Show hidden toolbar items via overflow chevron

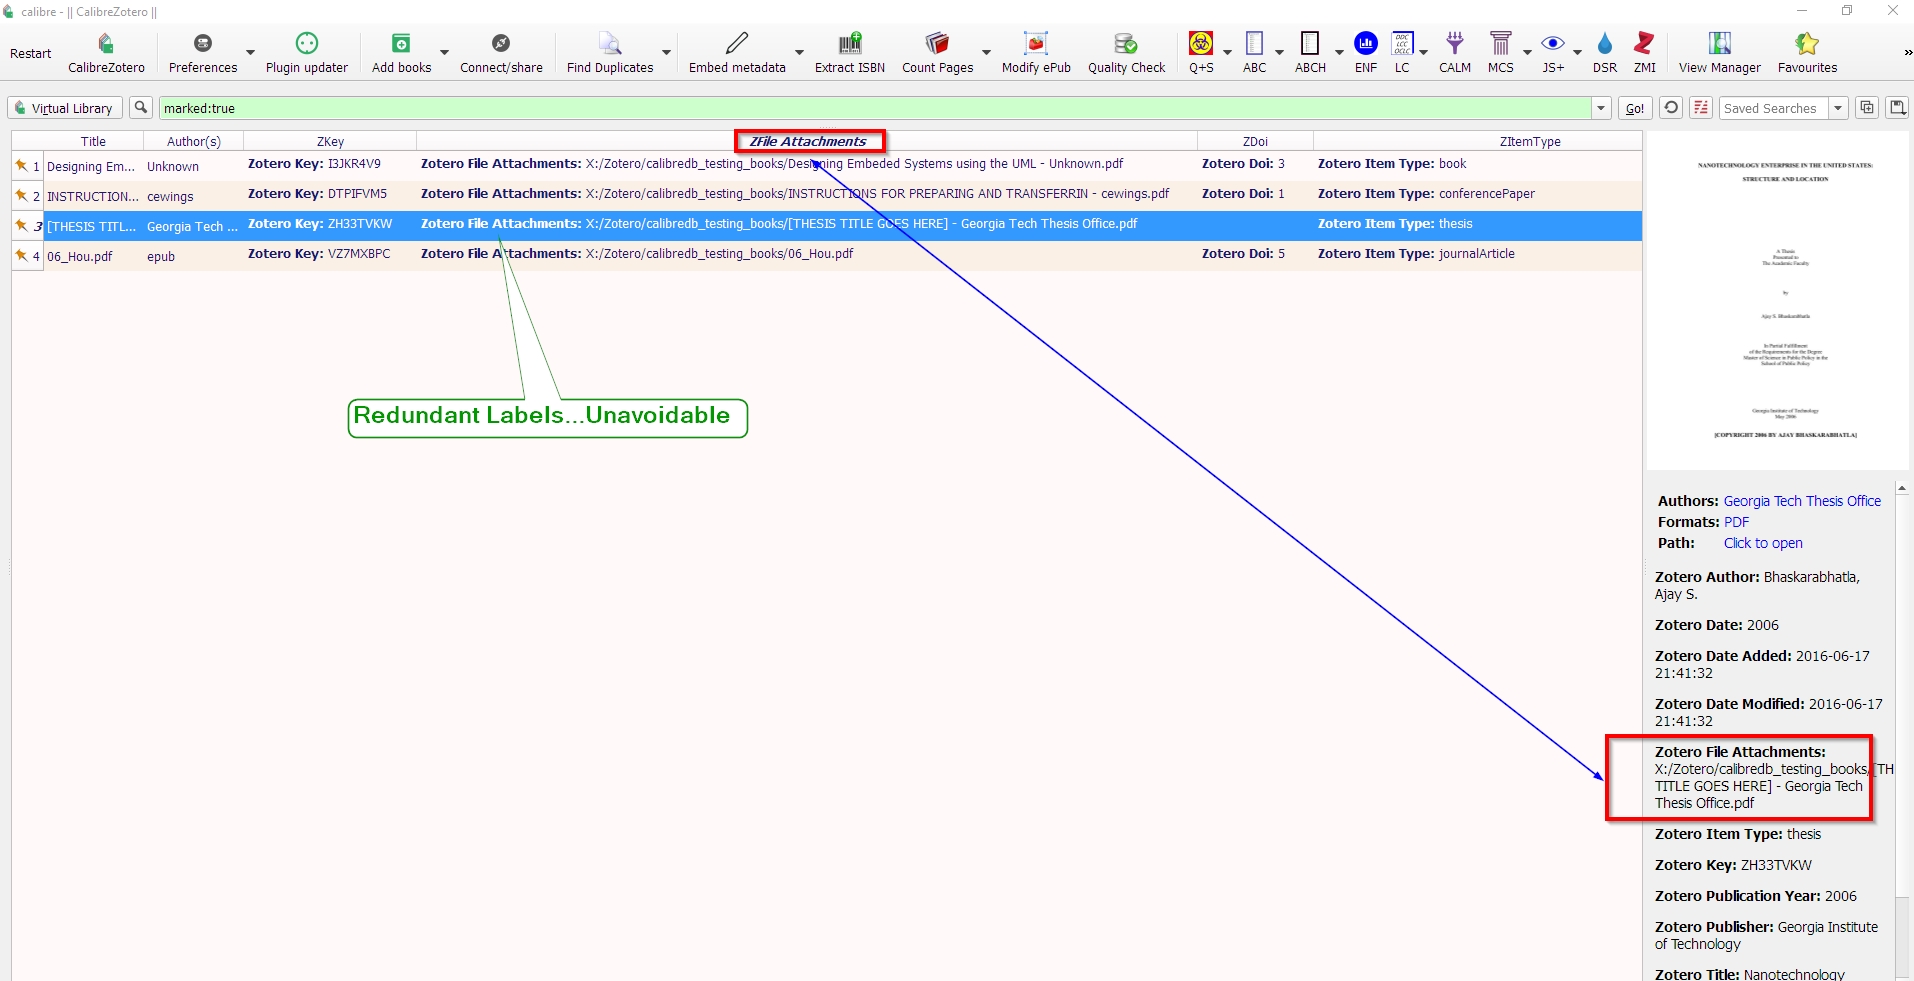click(x=1907, y=52)
